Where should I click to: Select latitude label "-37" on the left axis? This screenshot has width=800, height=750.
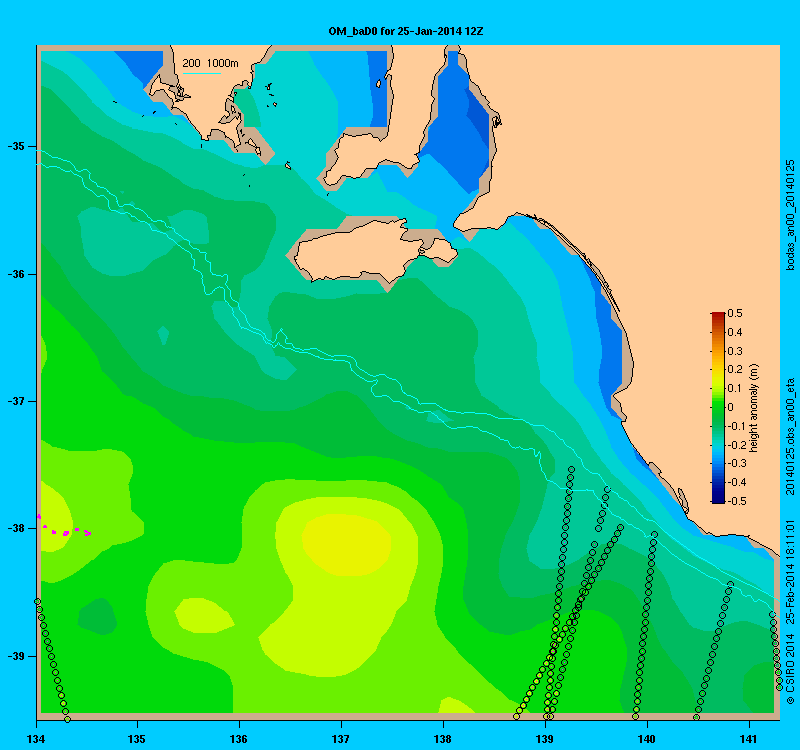pos(16,401)
